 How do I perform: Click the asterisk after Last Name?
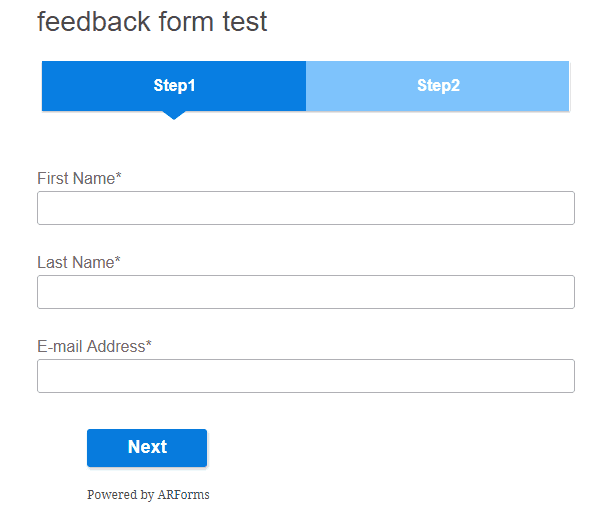(117, 261)
